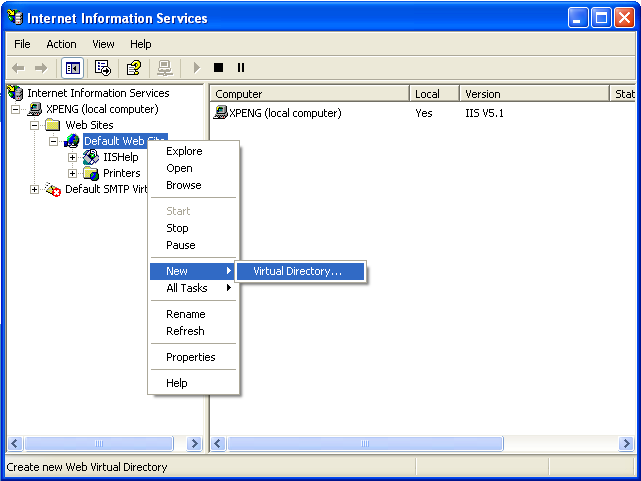The width and height of the screenshot is (641, 481).
Task: Click the IISHelp virtual directory icon
Action: click(x=91, y=157)
